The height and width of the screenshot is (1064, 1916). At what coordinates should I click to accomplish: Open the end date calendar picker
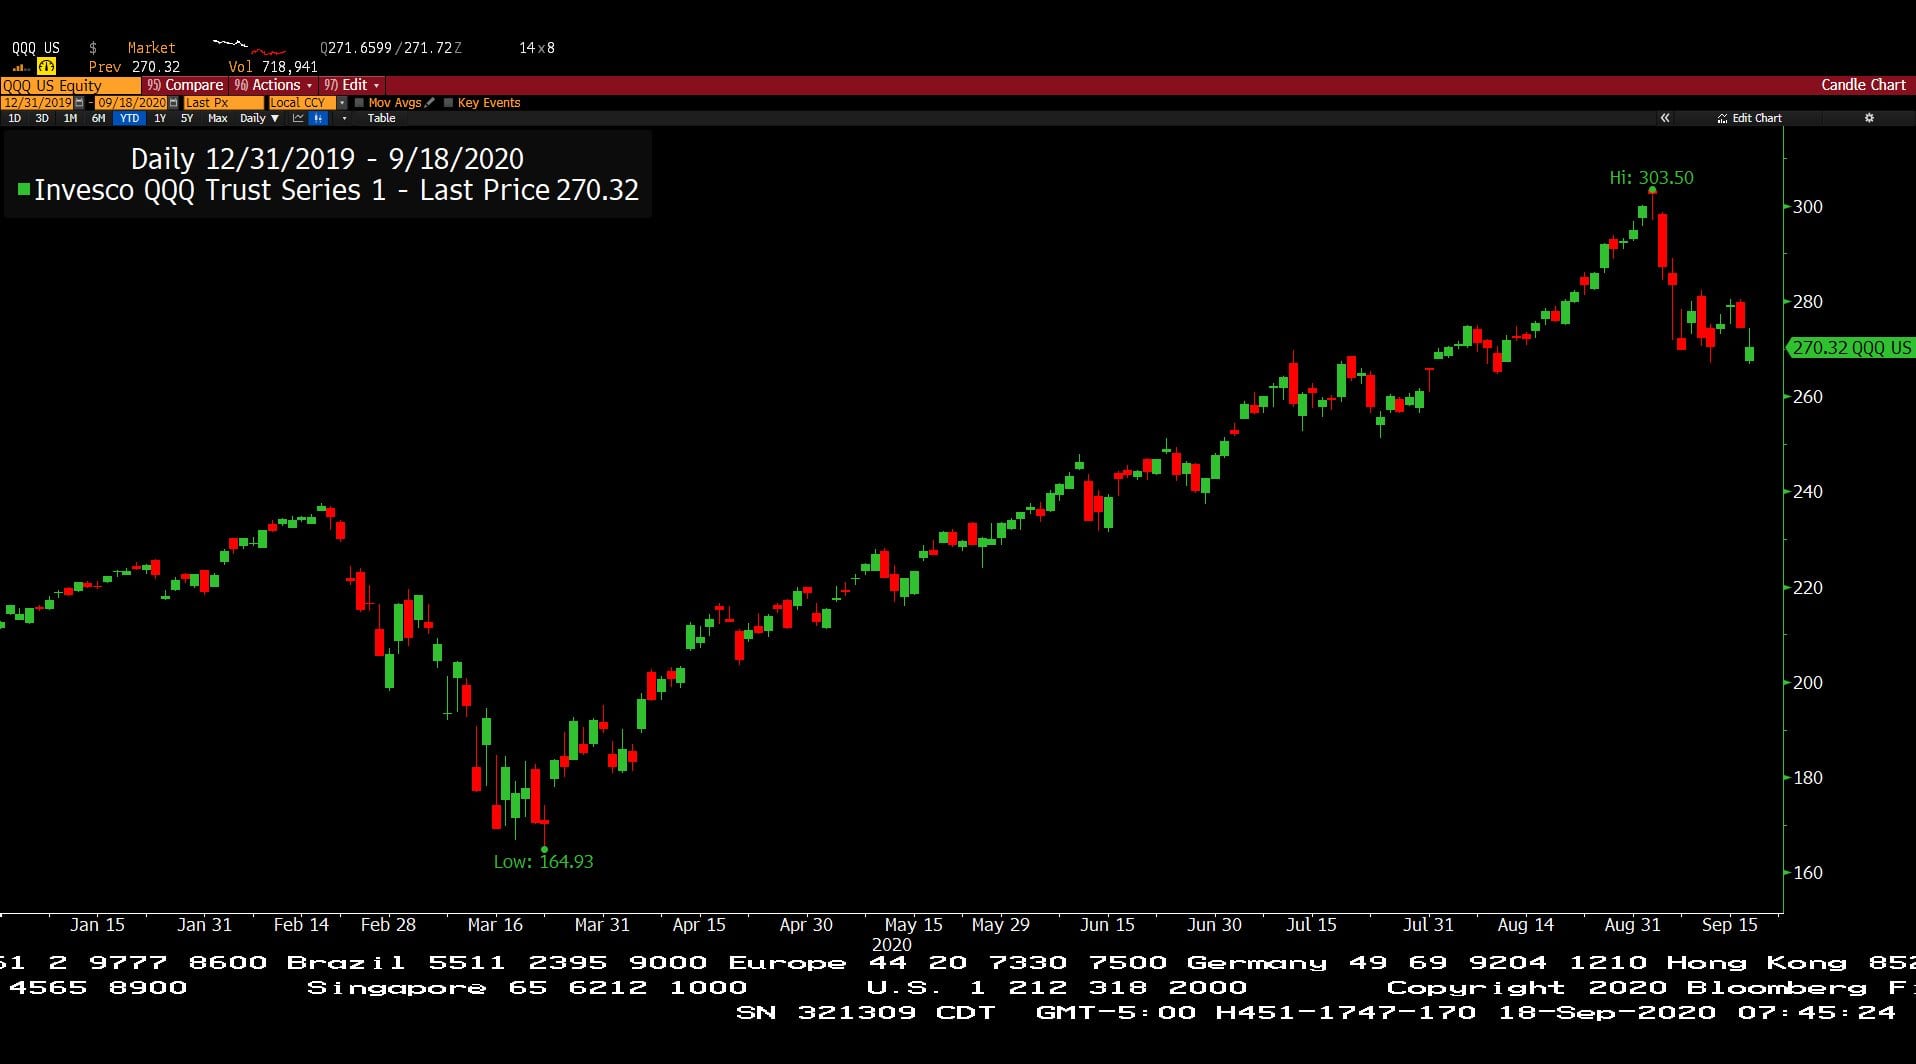173,103
